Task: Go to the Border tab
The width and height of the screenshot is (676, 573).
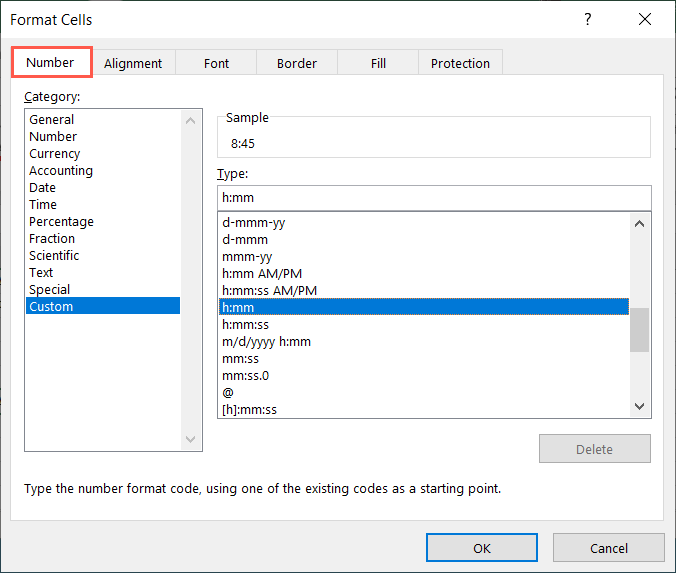Action: click(297, 63)
